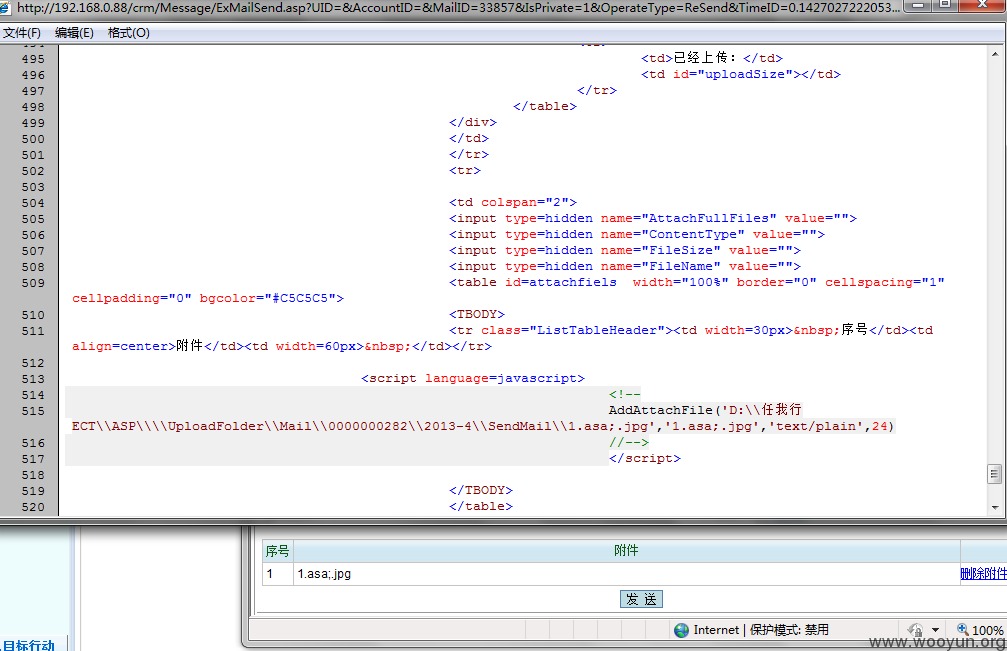Click the 删除附件 link for 1.asa;.jpg
The image size is (1007, 651).
click(983, 573)
